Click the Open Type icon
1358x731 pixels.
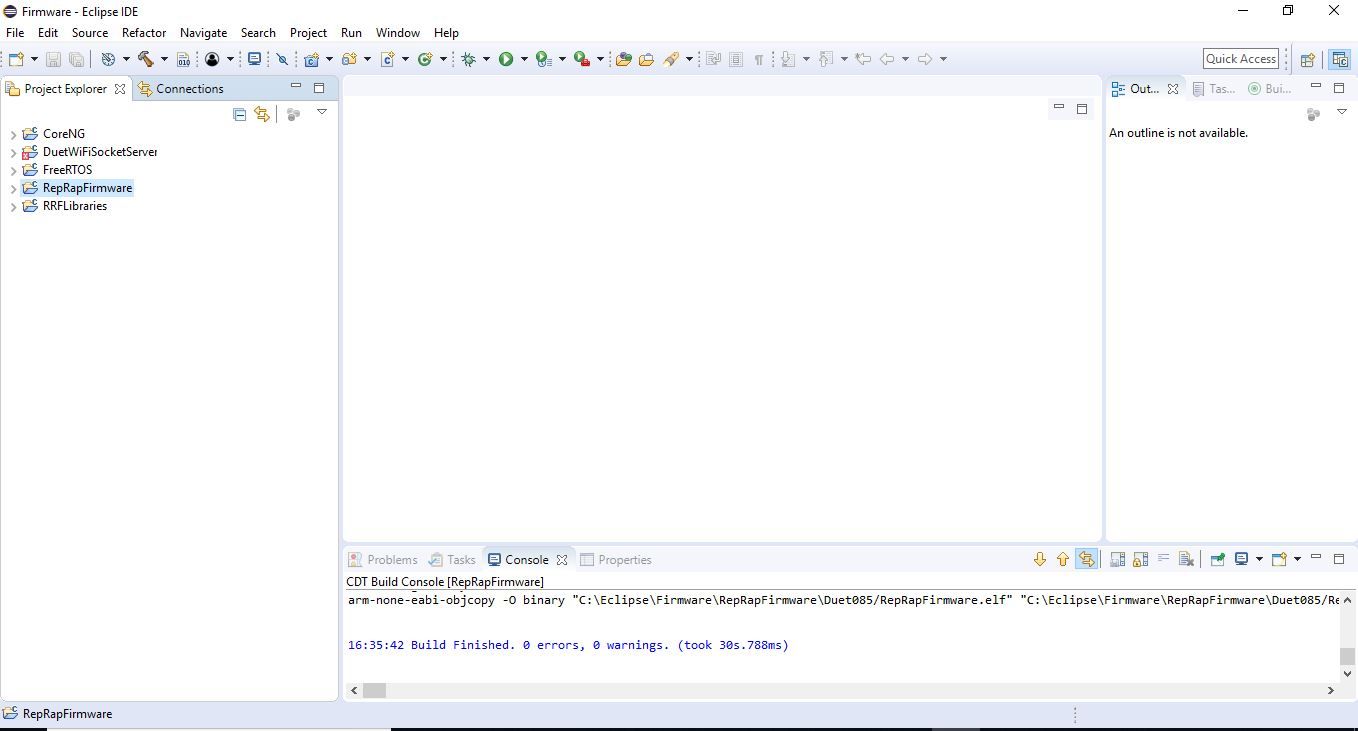point(623,59)
